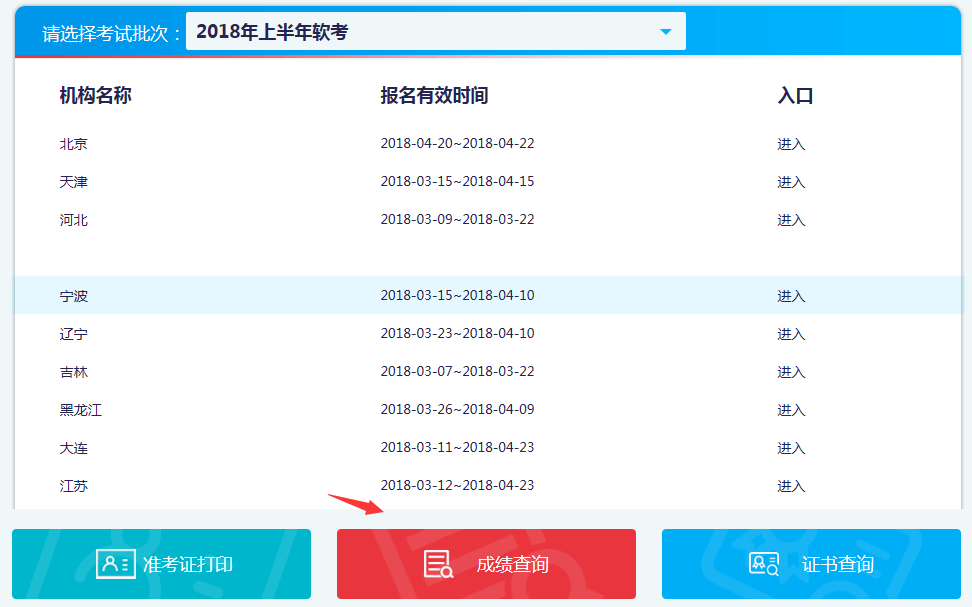Click the ID card icon on 准考证打印
972x607 pixels.
pos(116,564)
